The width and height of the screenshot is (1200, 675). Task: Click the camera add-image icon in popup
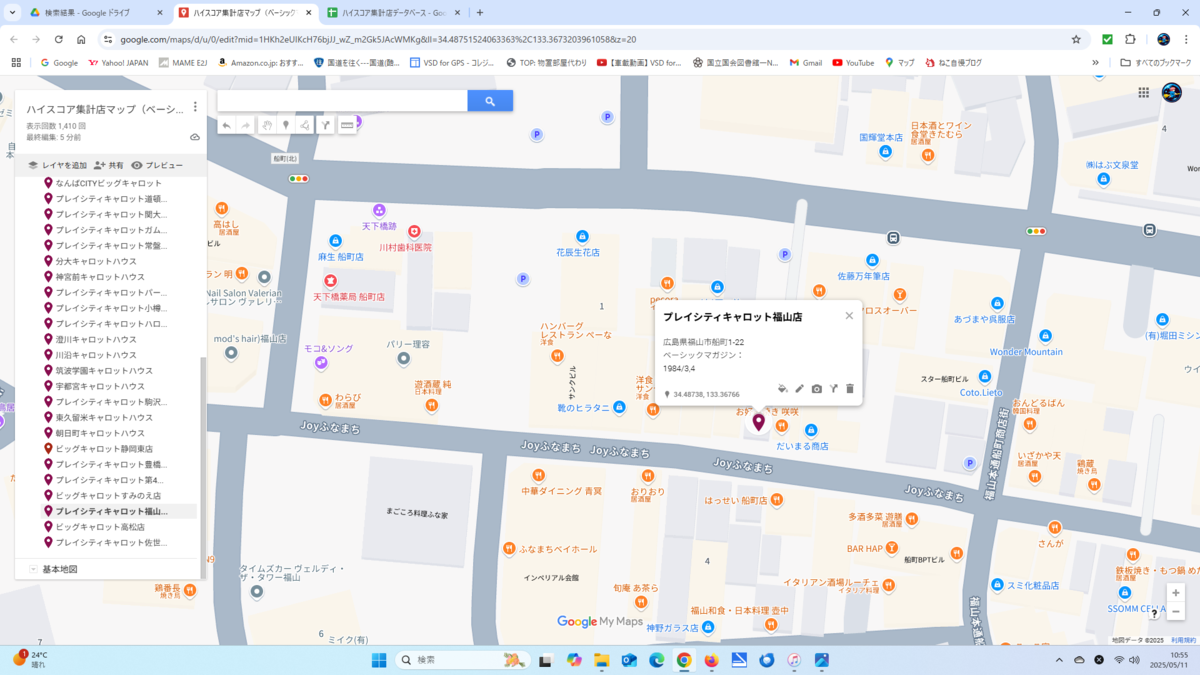coord(817,389)
